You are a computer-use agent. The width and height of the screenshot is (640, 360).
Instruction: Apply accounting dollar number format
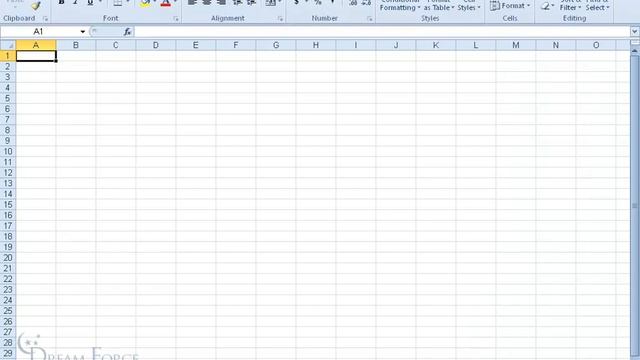point(296,3)
